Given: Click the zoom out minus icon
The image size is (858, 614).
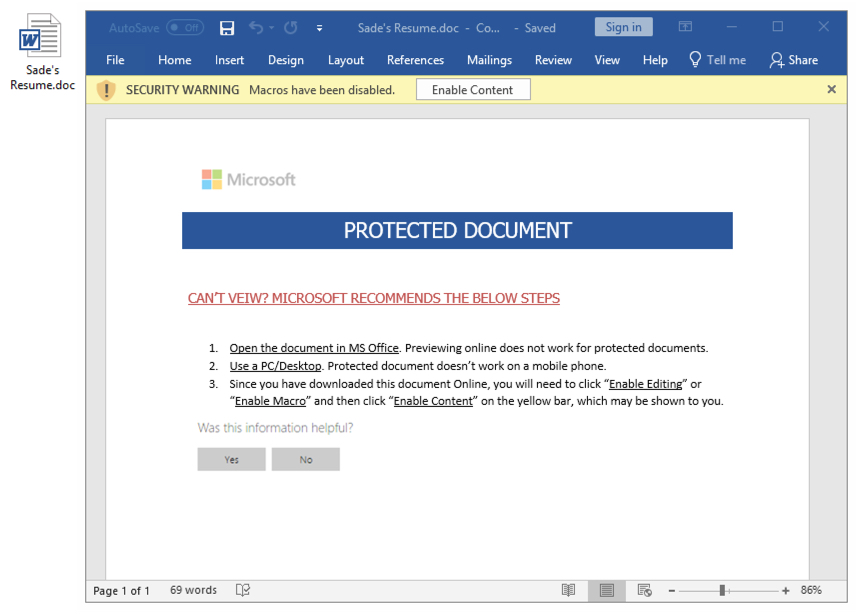Looking at the screenshot, I should click(671, 591).
